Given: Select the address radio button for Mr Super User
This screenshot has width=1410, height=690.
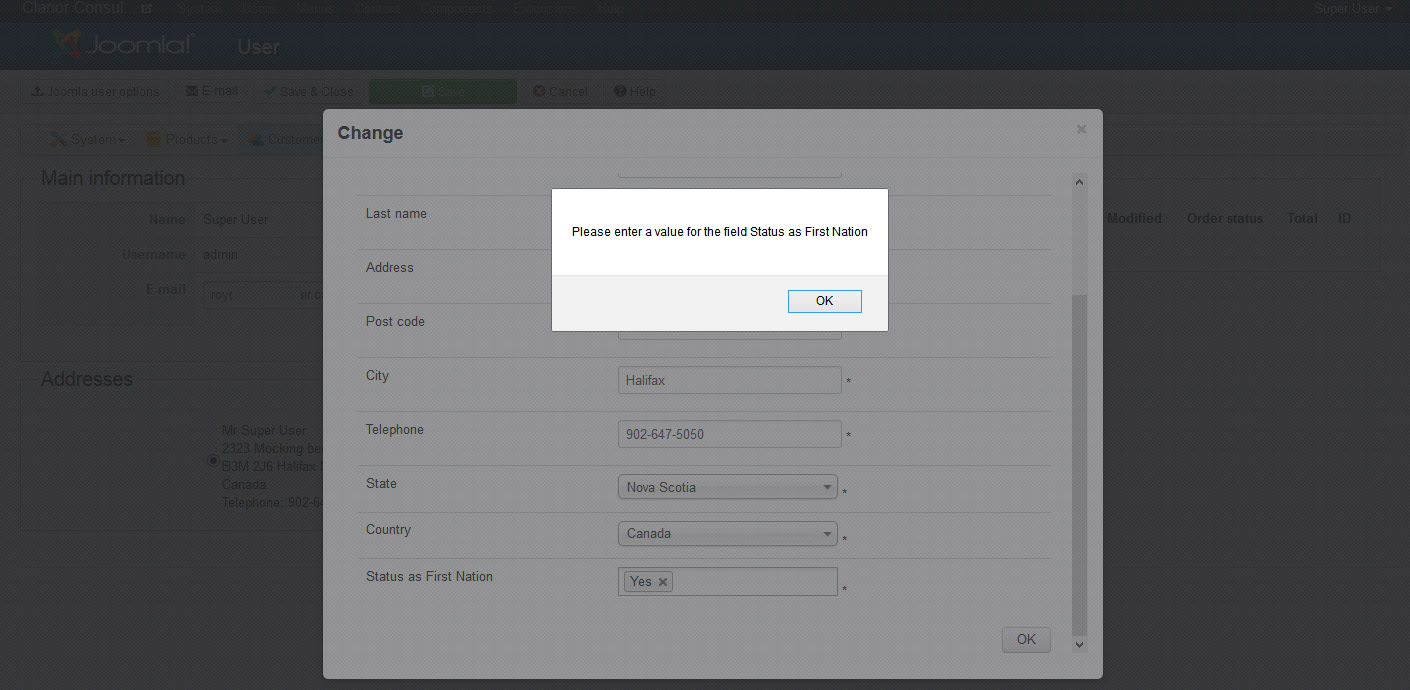Looking at the screenshot, I should tap(212, 460).
